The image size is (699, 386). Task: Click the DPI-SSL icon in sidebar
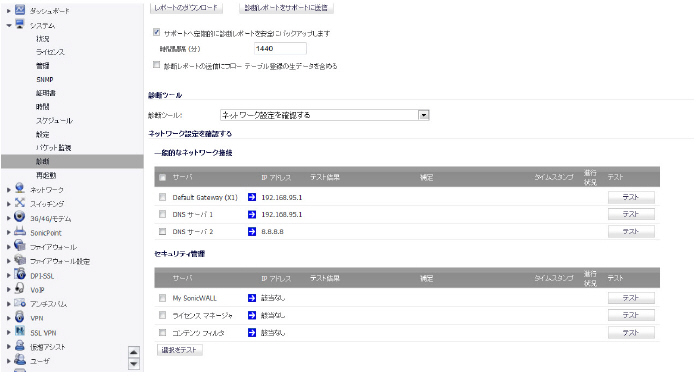pos(20,275)
